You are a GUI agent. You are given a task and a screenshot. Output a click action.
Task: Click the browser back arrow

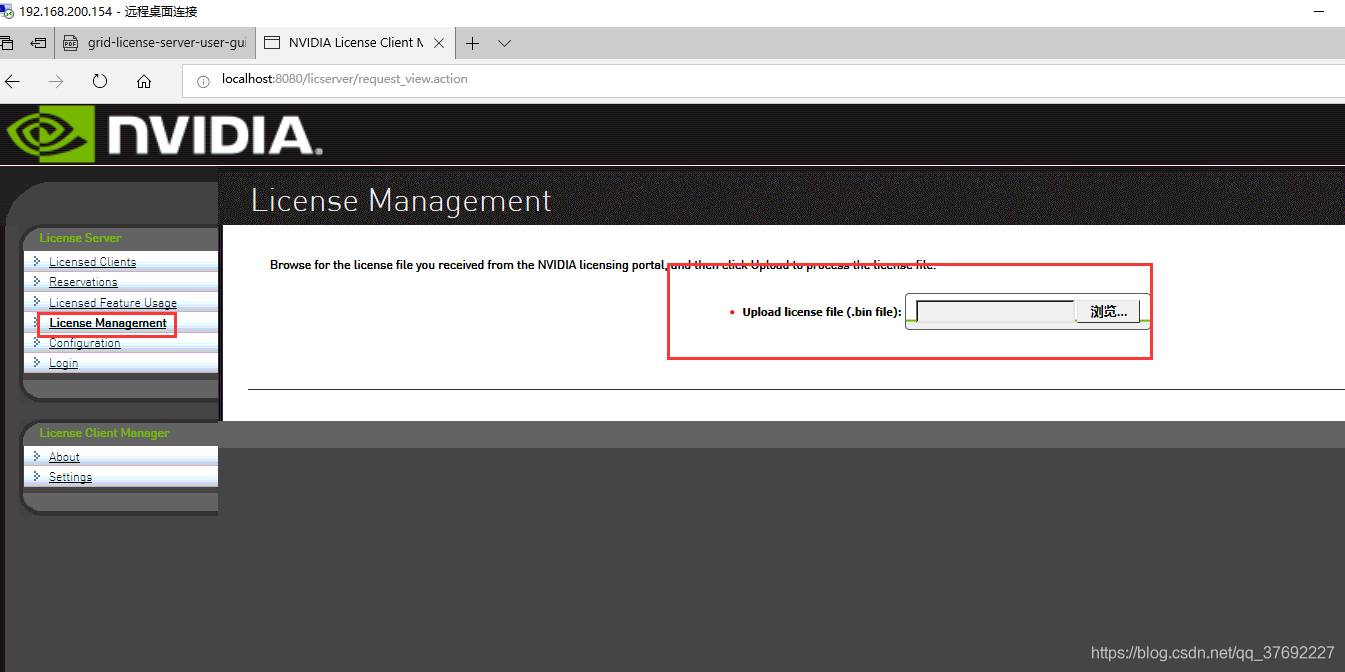point(13,81)
